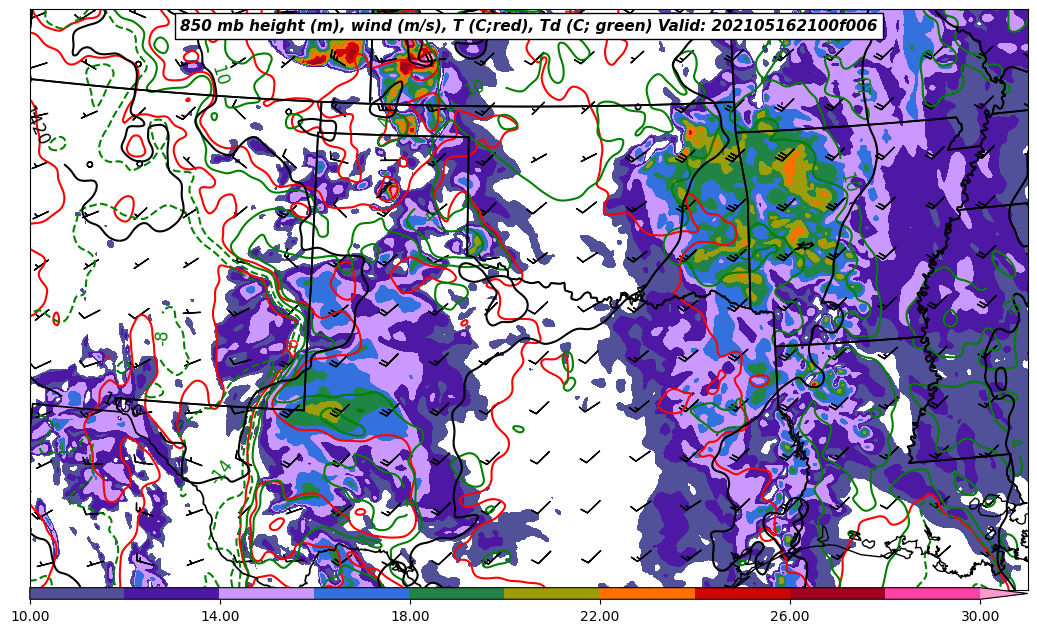The height and width of the screenshot is (633, 1037).
Task: Choose the olive 20-22 colorbar segment
Action: pos(552,593)
